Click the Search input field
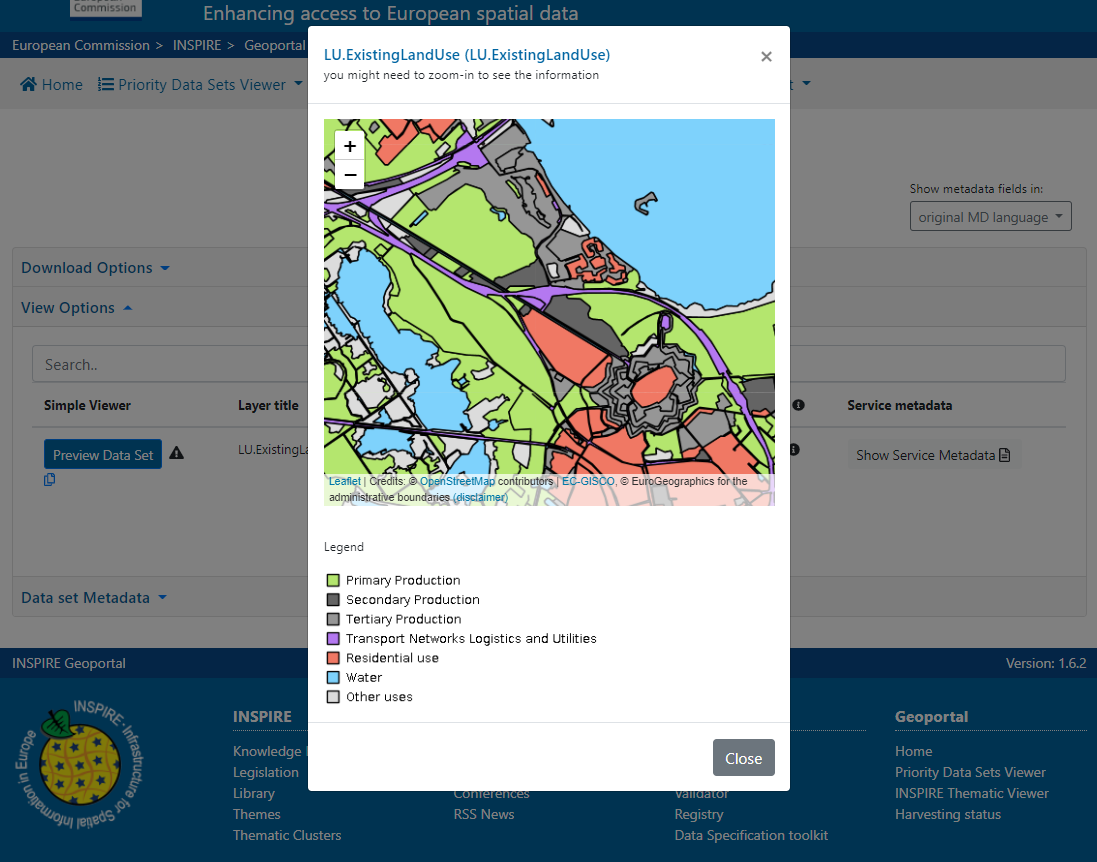The height and width of the screenshot is (862, 1097). [x=548, y=364]
